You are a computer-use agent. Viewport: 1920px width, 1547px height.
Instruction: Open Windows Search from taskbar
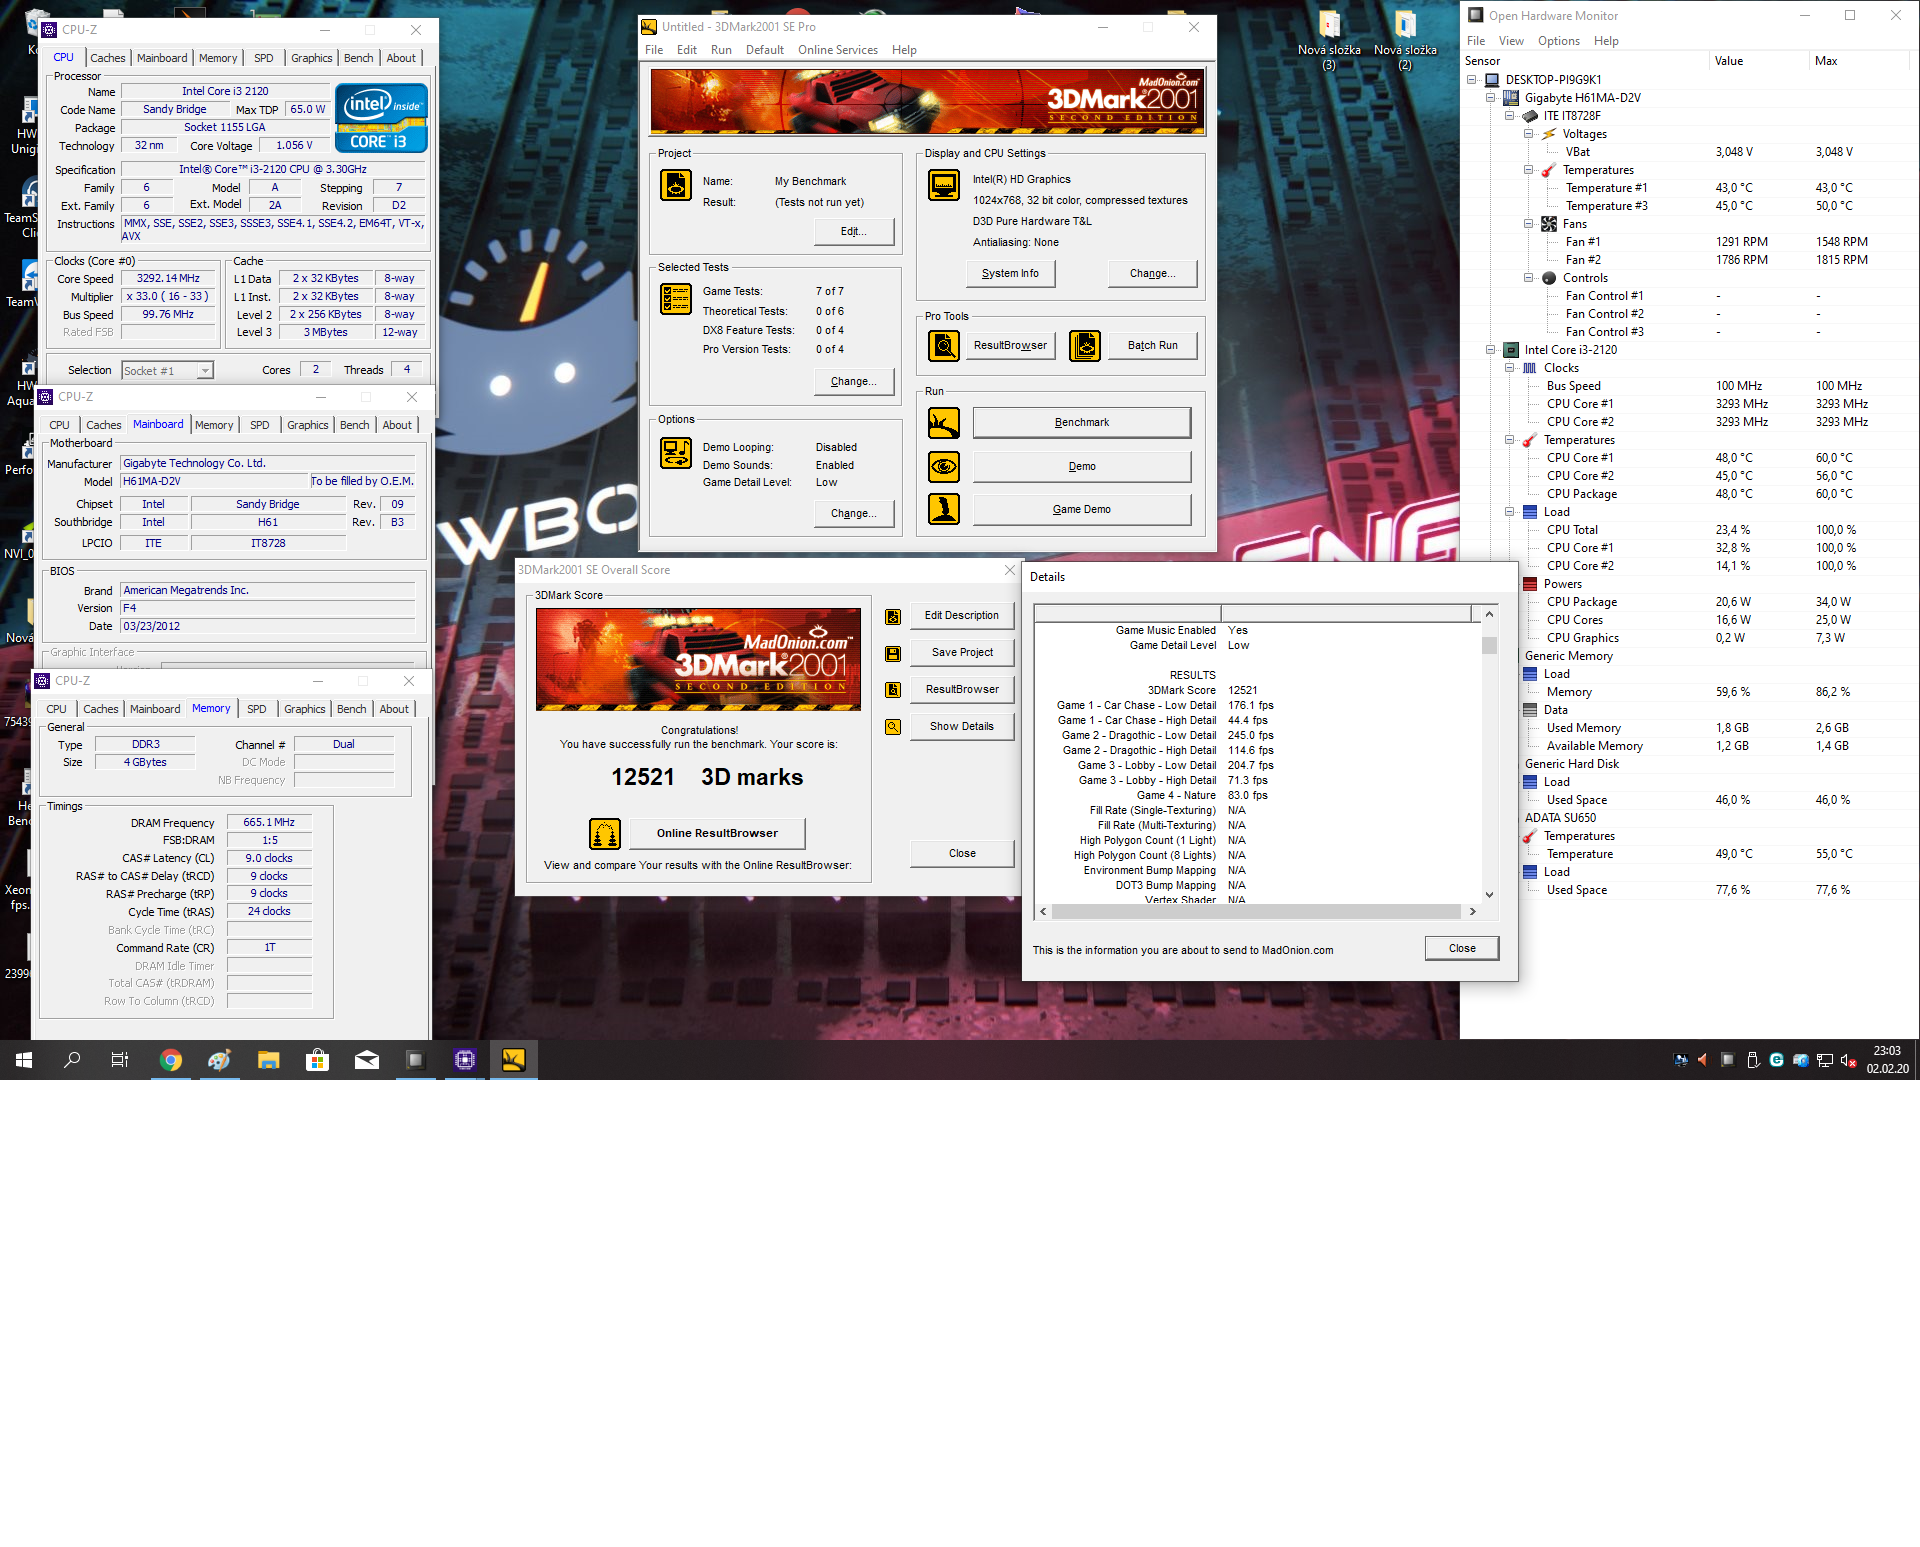pos(72,1060)
